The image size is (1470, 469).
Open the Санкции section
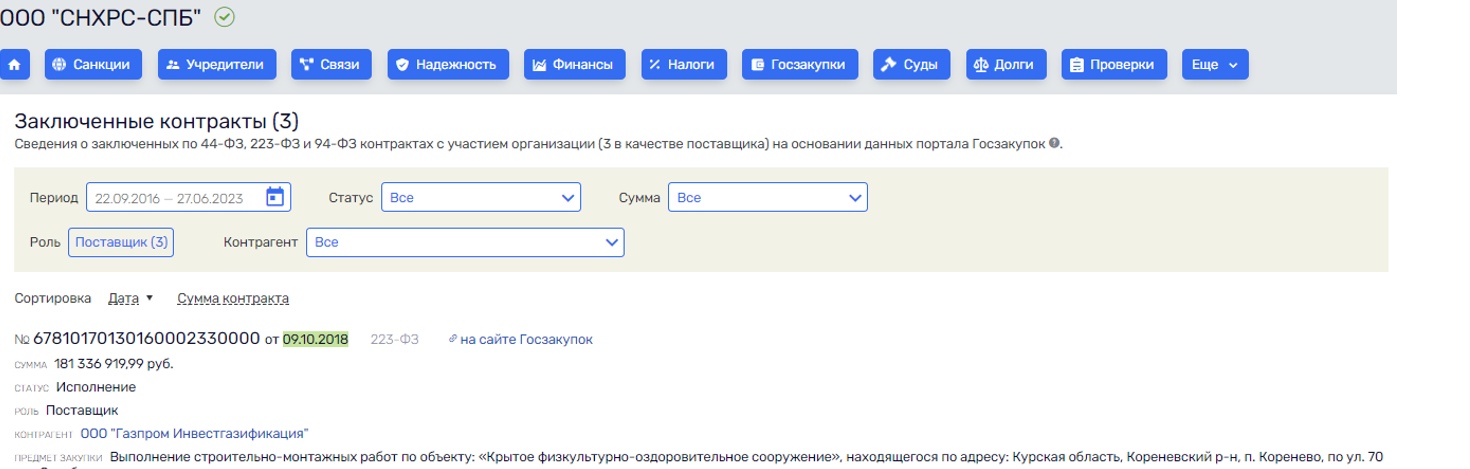(x=93, y=64)
